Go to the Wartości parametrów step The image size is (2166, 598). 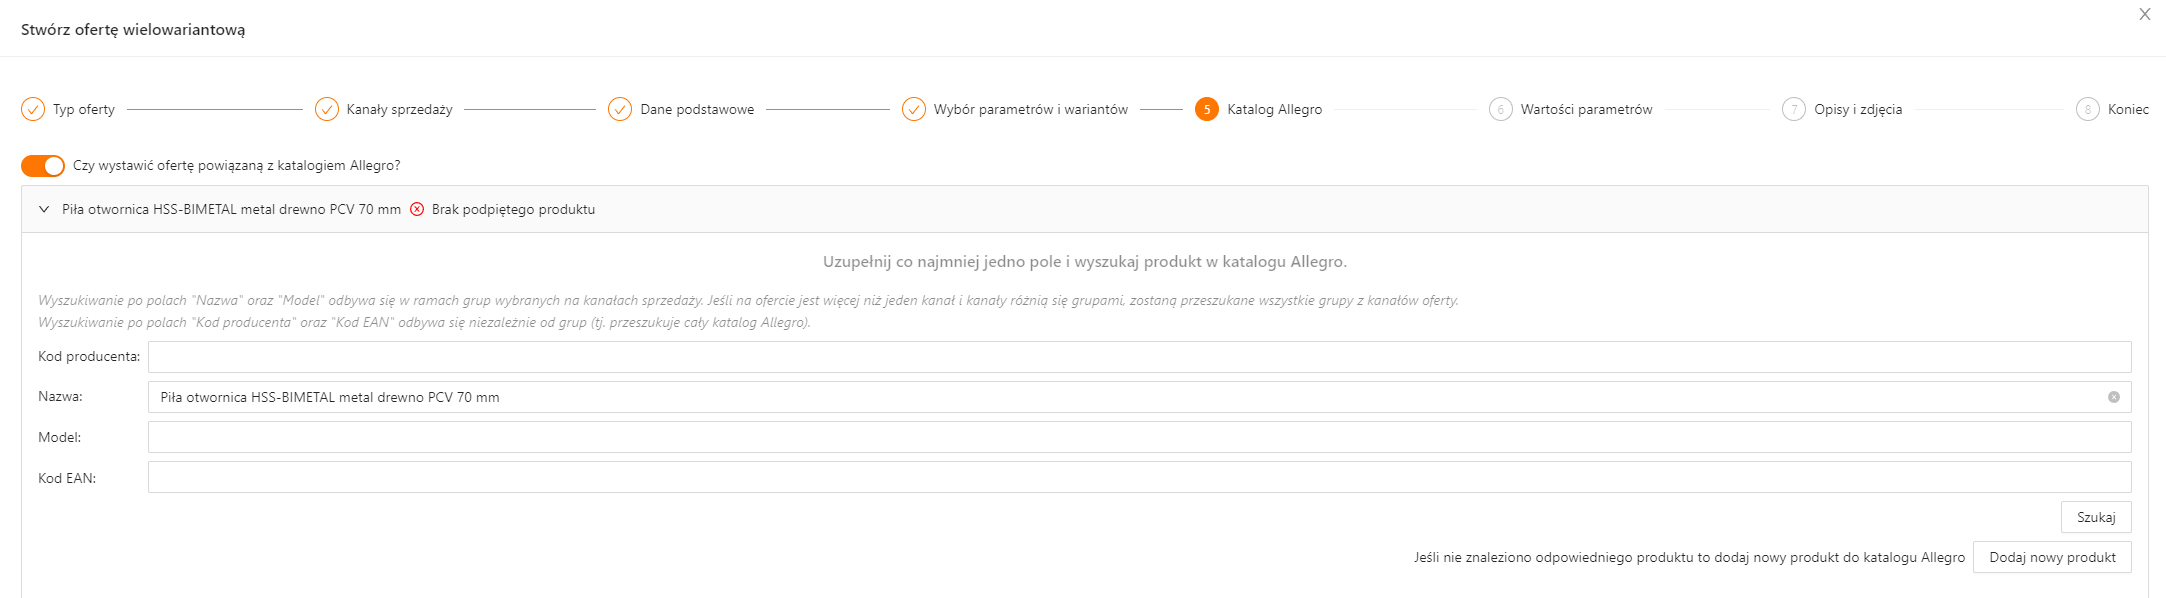1586,109
